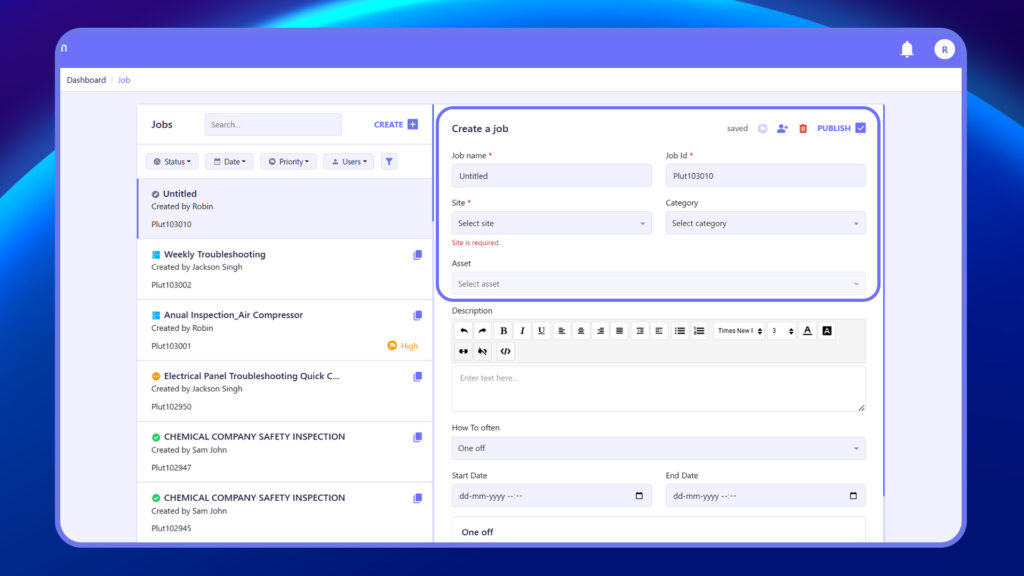Click the CREATE button
Screen dimensions: 1024x576
[396, 124]
